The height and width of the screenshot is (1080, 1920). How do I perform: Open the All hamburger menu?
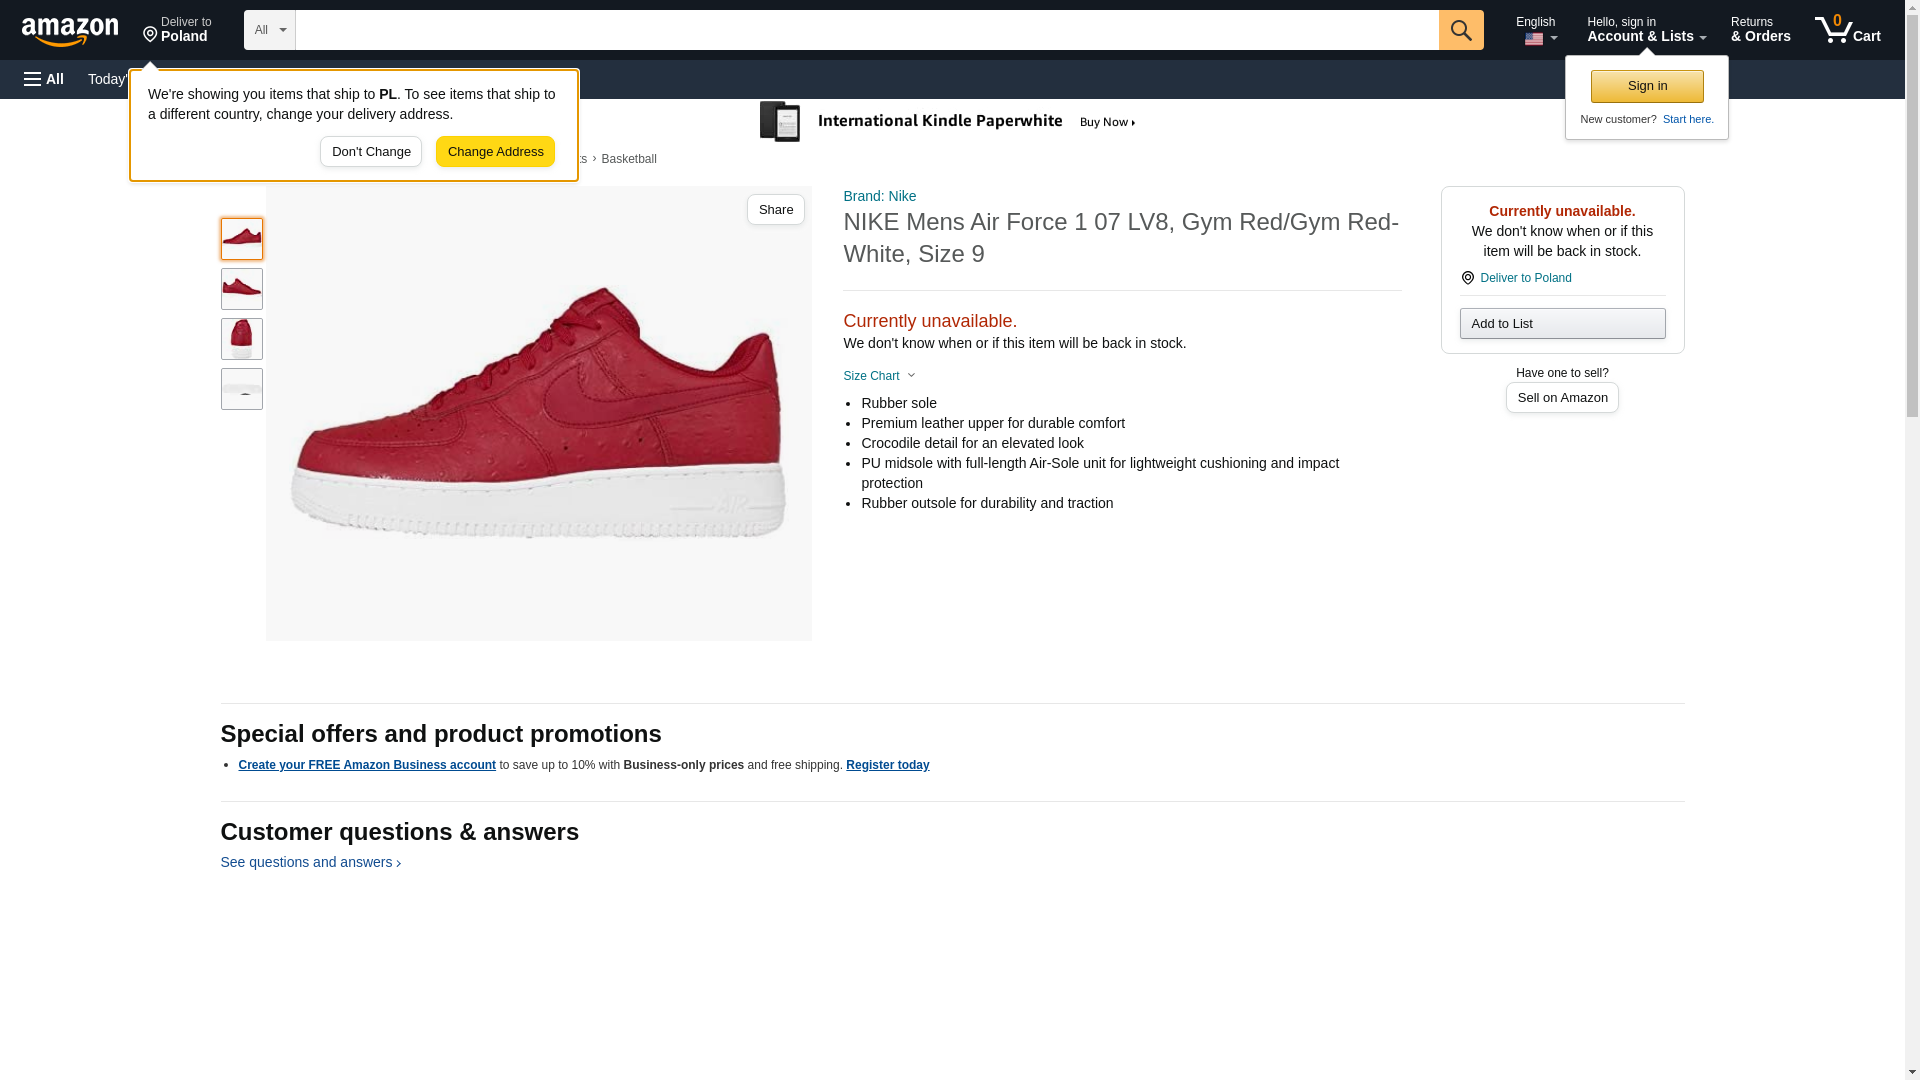pyautogui.click(x=44, y=79)
